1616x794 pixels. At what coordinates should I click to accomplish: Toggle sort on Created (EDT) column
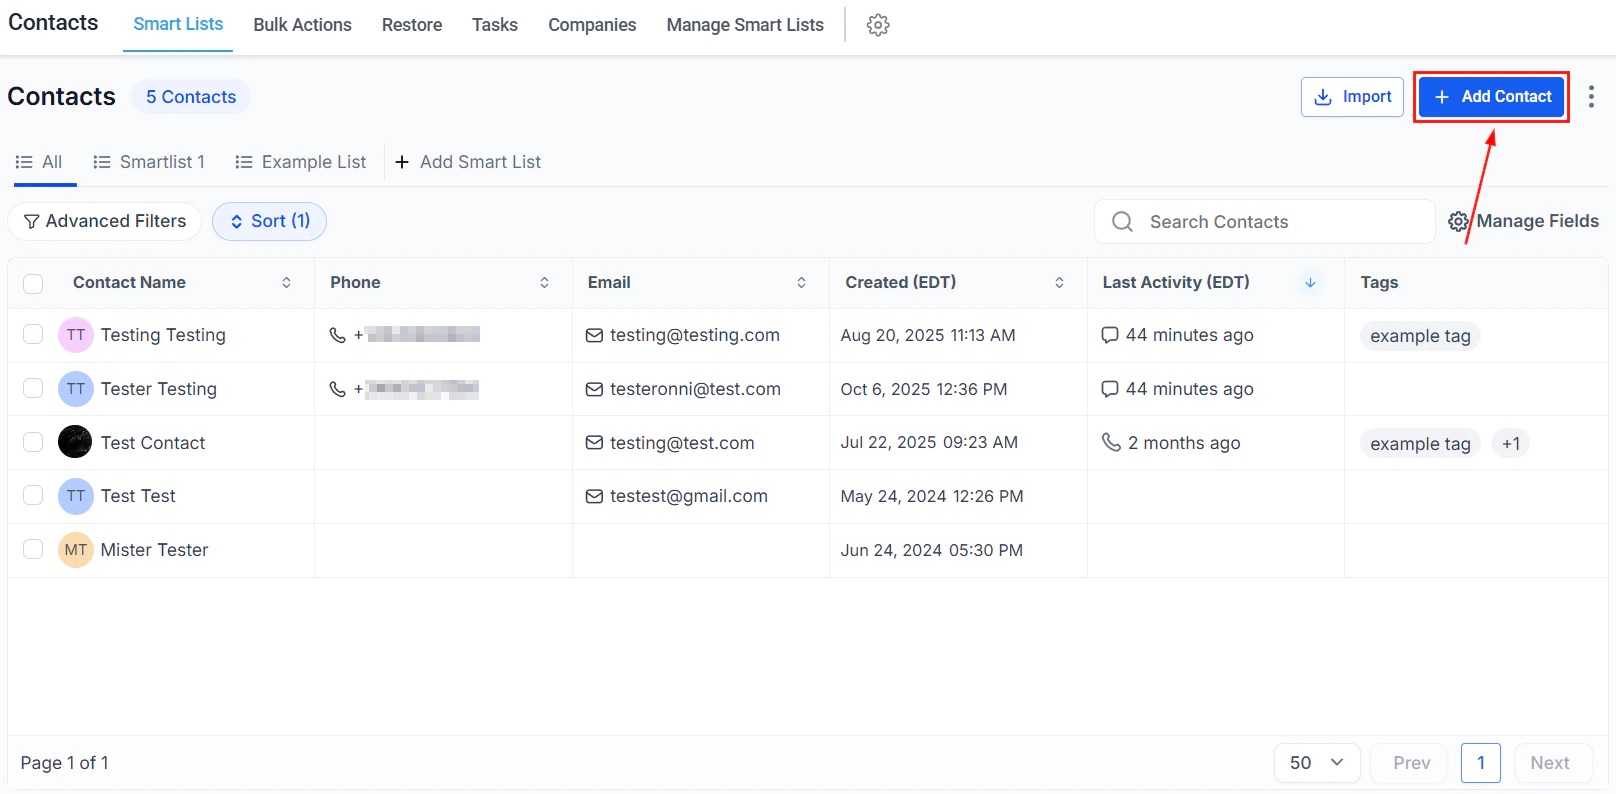pyautogui.click(x=1060, y=283)
